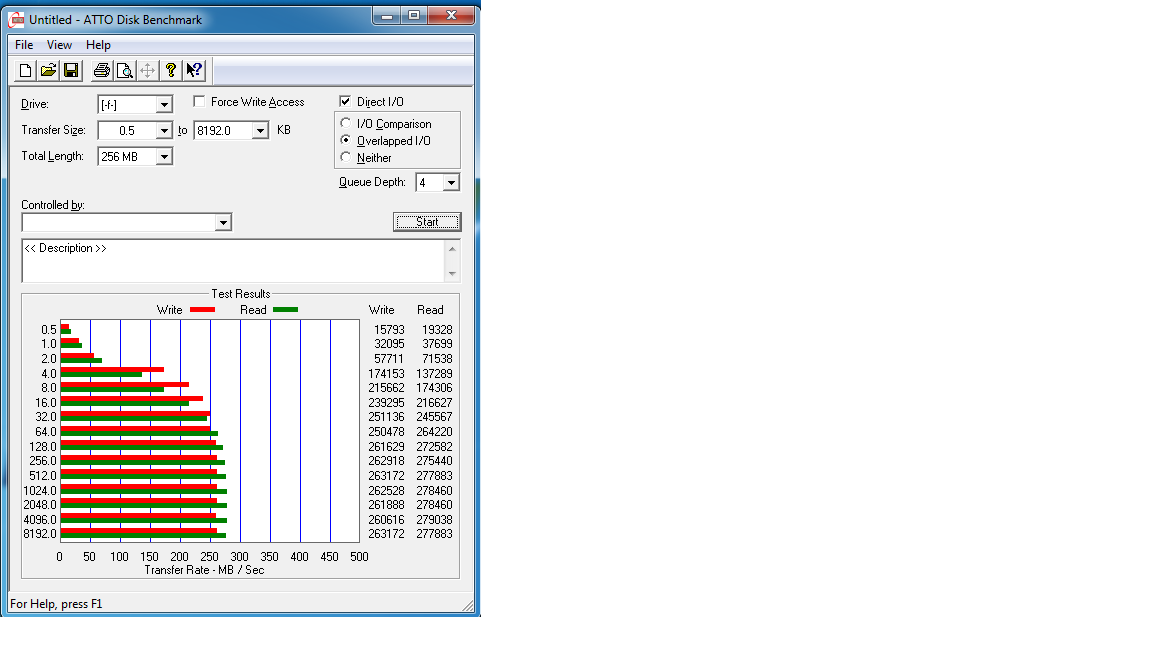Select the Neither radio button

click(x=345, y=157)
